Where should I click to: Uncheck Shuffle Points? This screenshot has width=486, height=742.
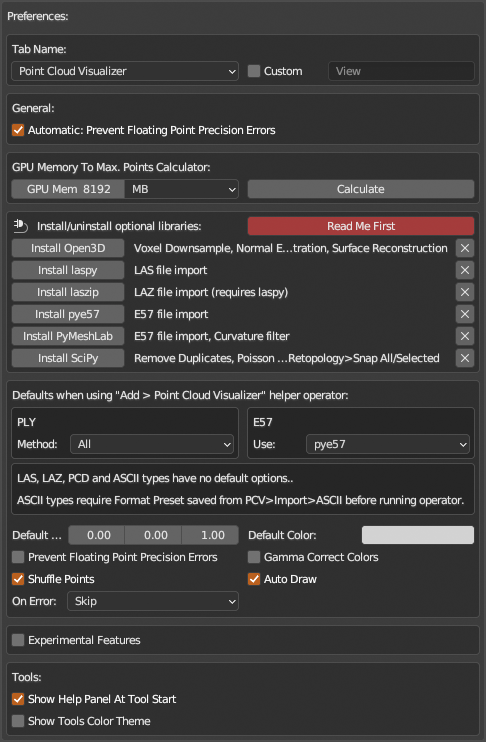click(18, 579)
